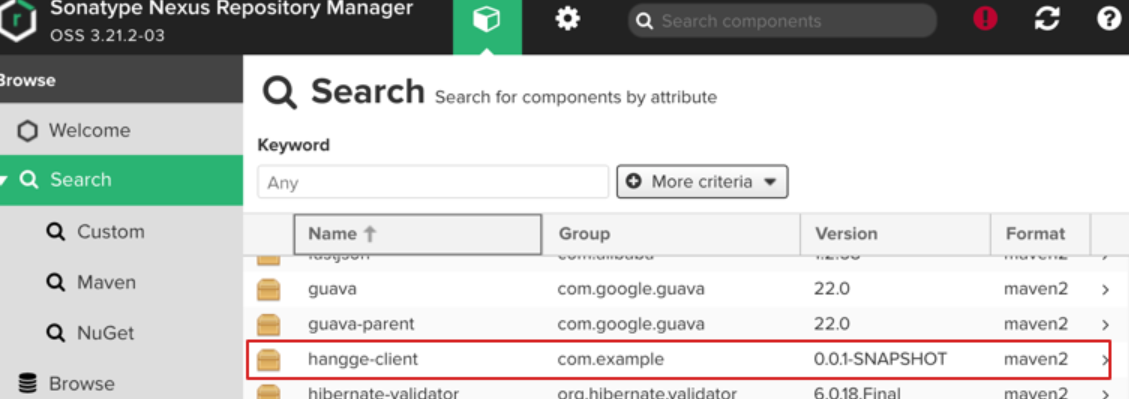
Task: Open the Browse cube icon in header
Action: click(x=487, y=20)
